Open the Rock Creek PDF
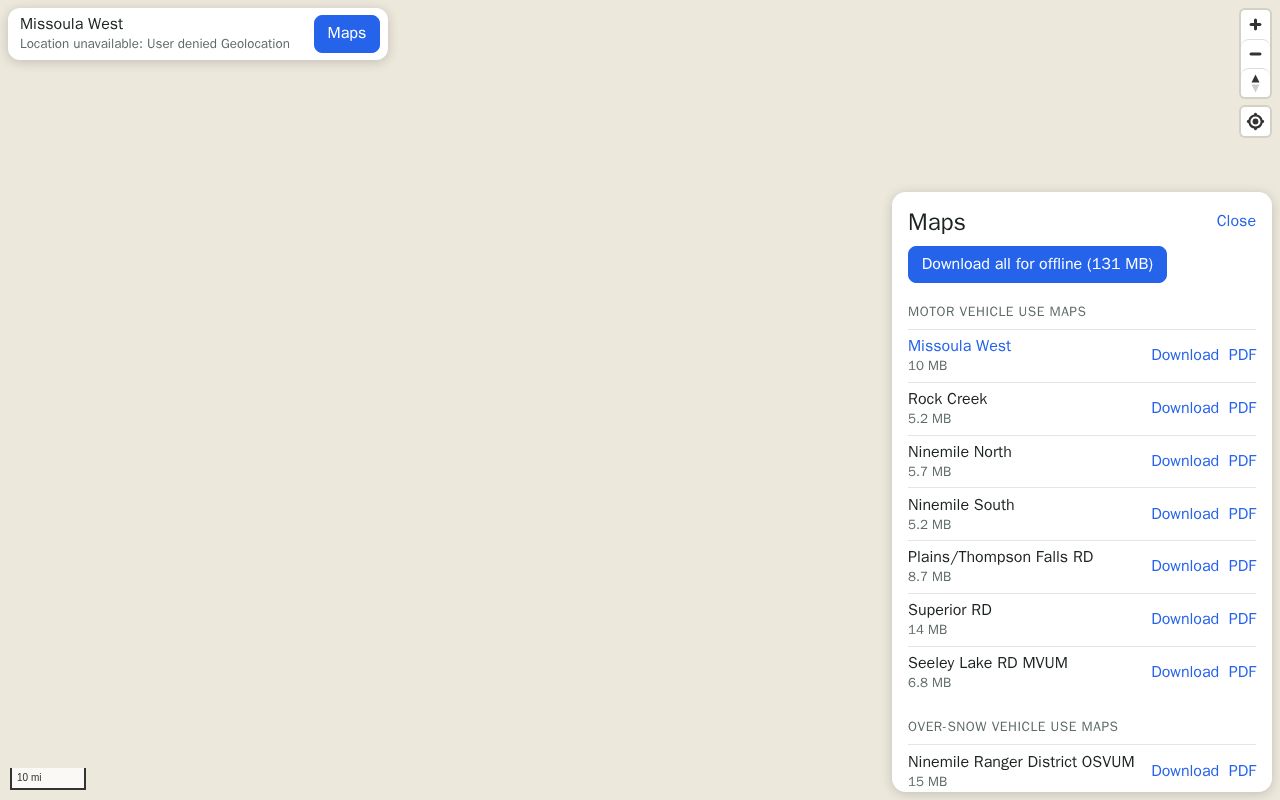 [x=1242, y=408]
